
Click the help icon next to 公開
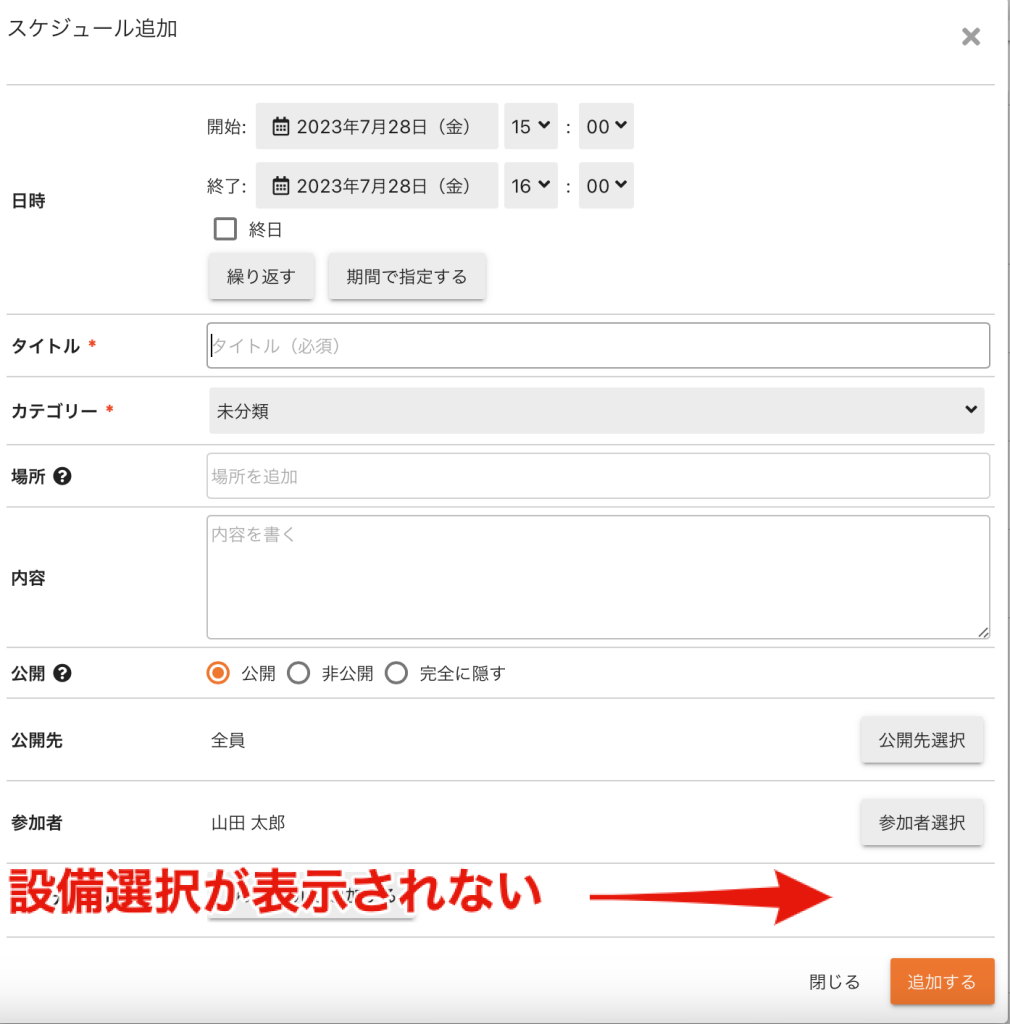point(62,674)
